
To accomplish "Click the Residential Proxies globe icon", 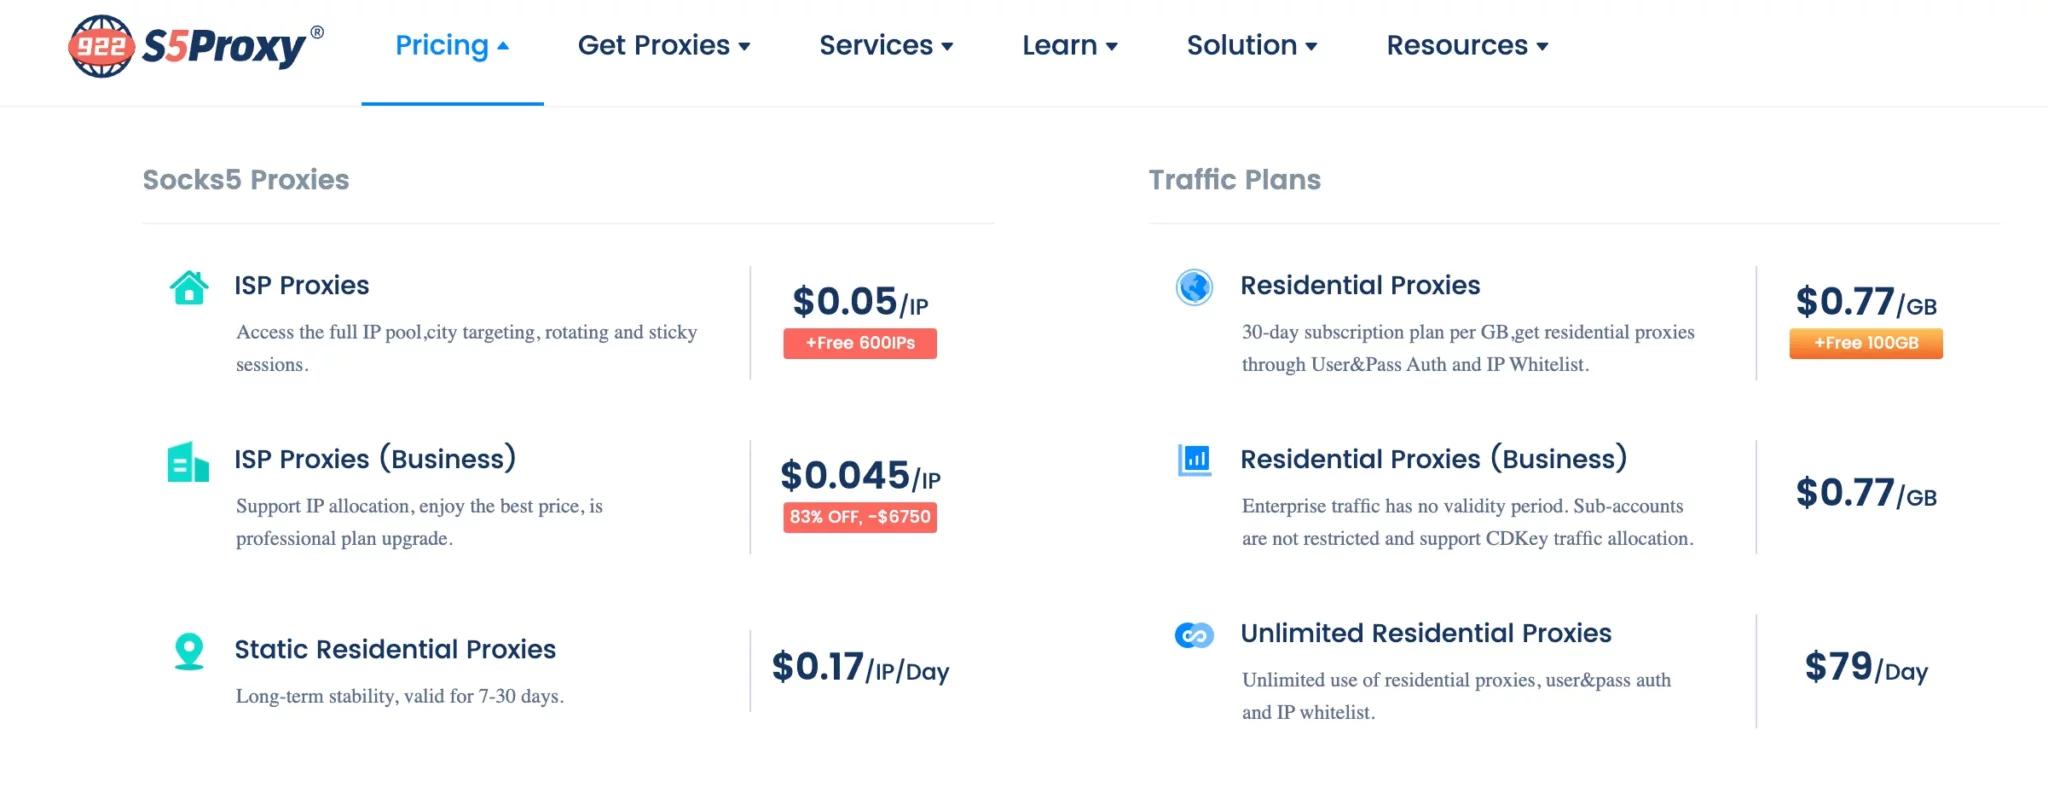I will point(1194,288).
